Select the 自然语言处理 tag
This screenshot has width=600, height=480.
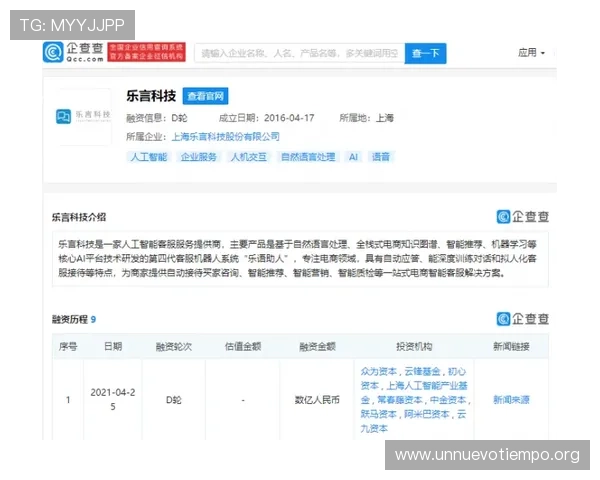(x=308, y=157)
